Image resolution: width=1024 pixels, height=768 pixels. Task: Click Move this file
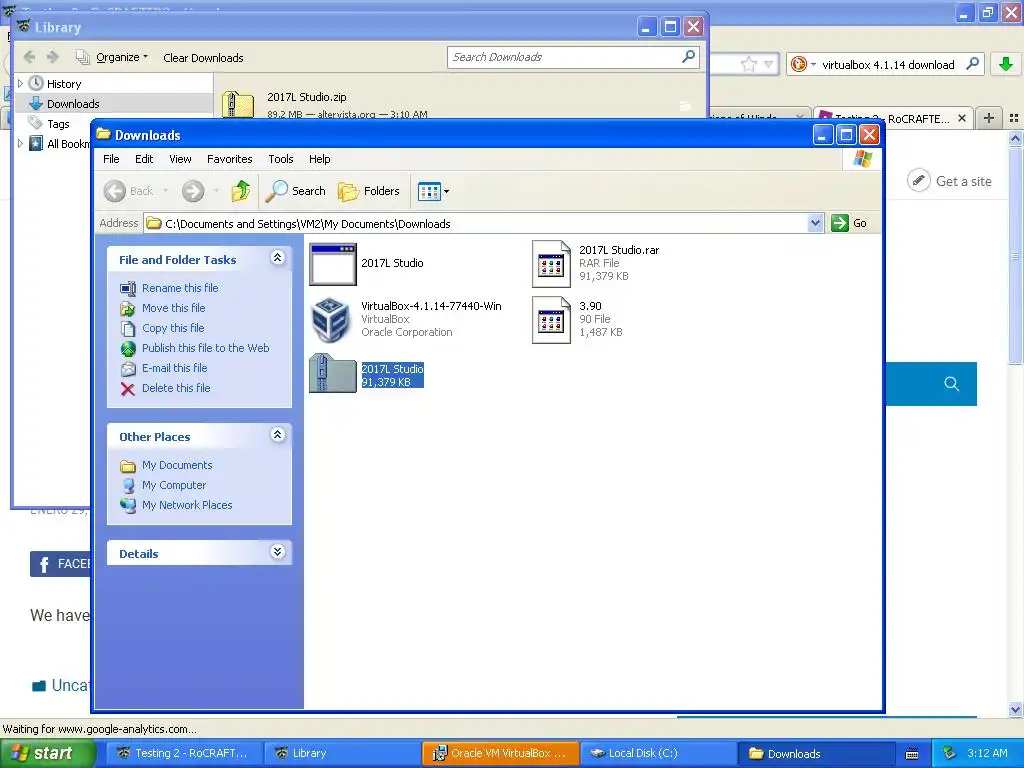pyautogui.click(x=174, y=308)
